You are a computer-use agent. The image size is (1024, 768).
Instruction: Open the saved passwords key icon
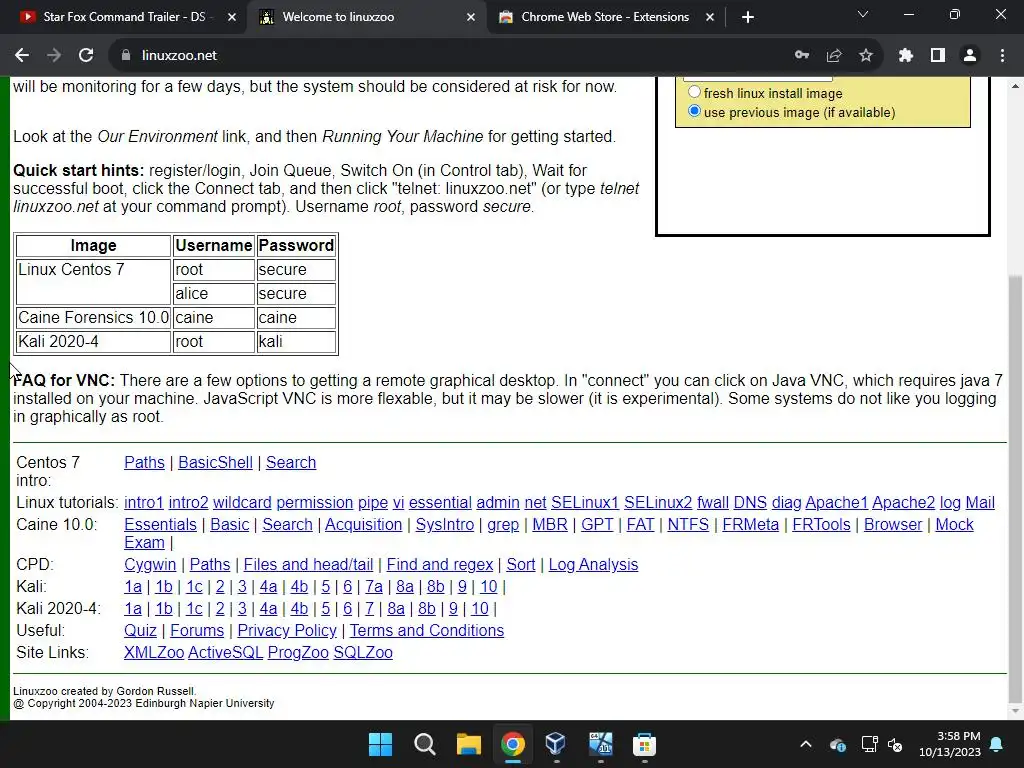(x=802, y=56)
